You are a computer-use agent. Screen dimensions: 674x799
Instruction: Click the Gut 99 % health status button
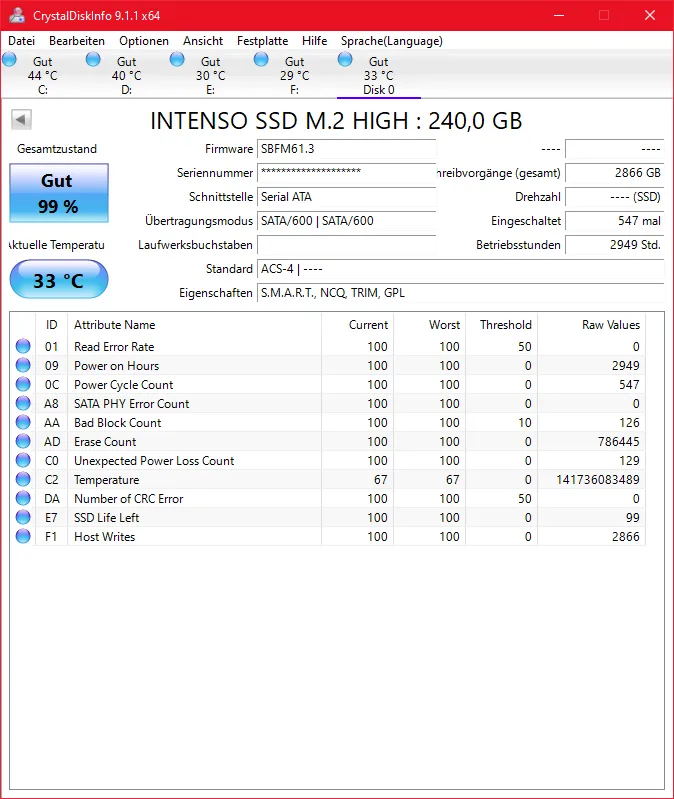point(58,193)
